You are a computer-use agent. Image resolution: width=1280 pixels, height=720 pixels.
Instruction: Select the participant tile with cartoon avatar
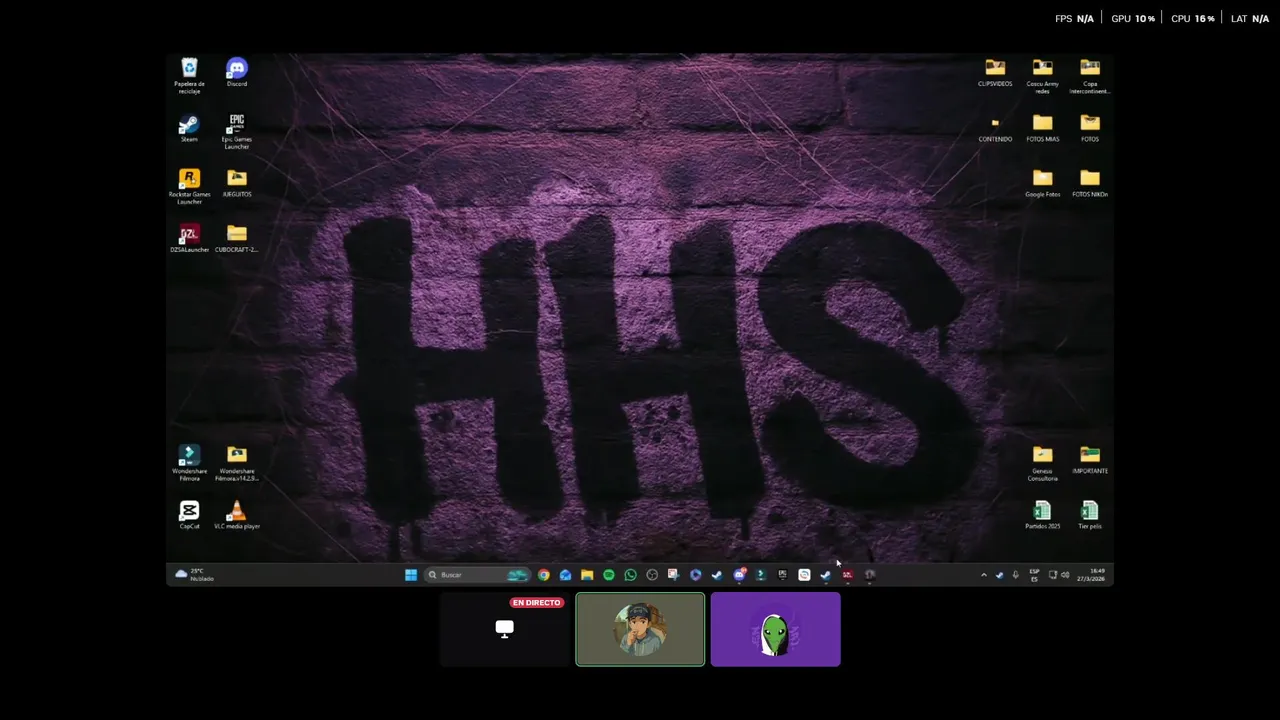tap(640, 629)
